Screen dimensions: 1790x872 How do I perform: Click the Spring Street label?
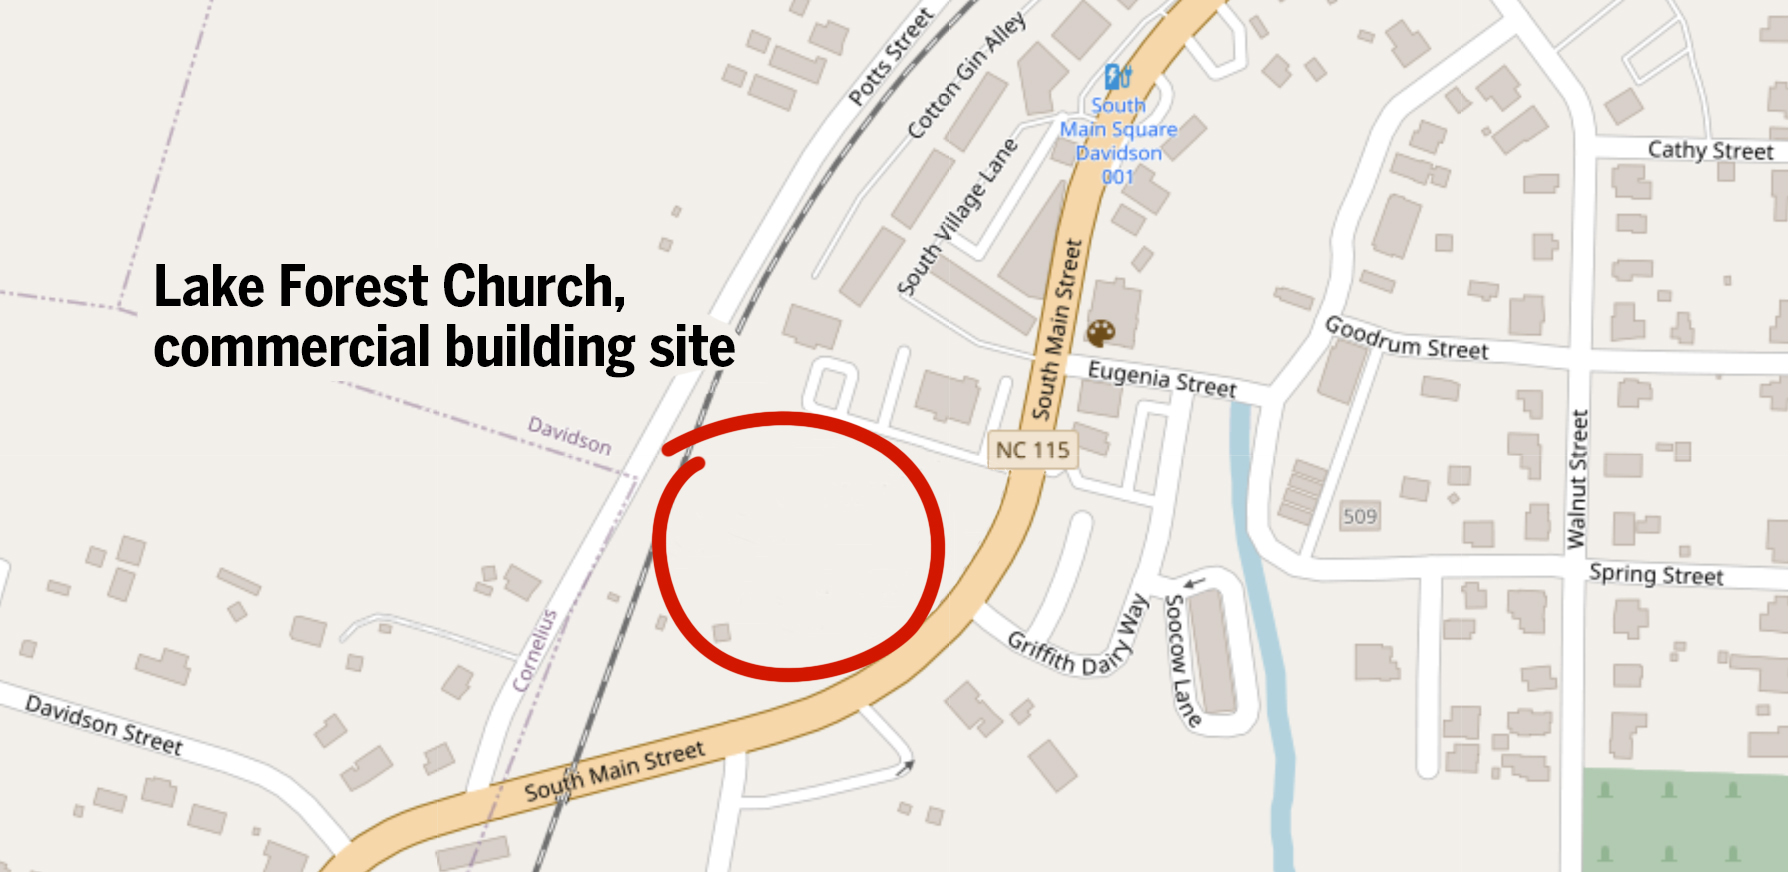click(1656, 575)
